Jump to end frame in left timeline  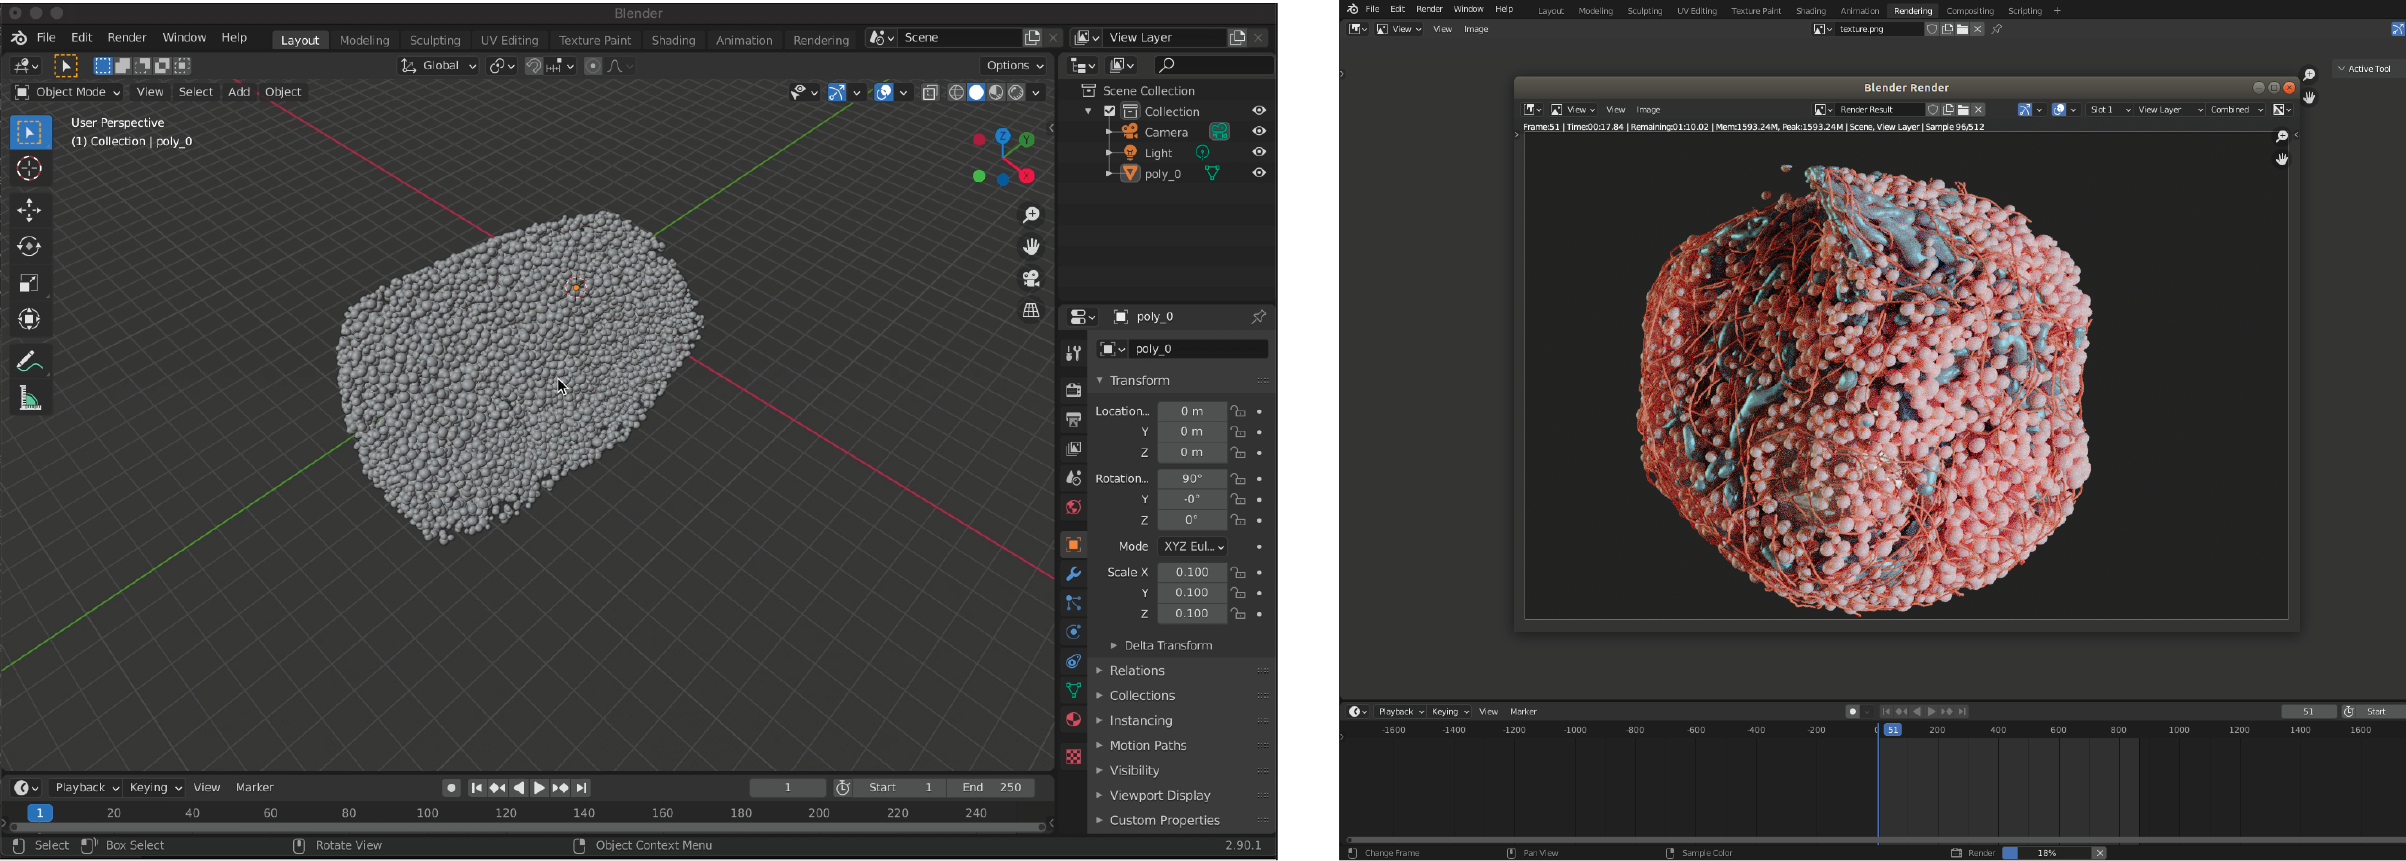[582, 788]
